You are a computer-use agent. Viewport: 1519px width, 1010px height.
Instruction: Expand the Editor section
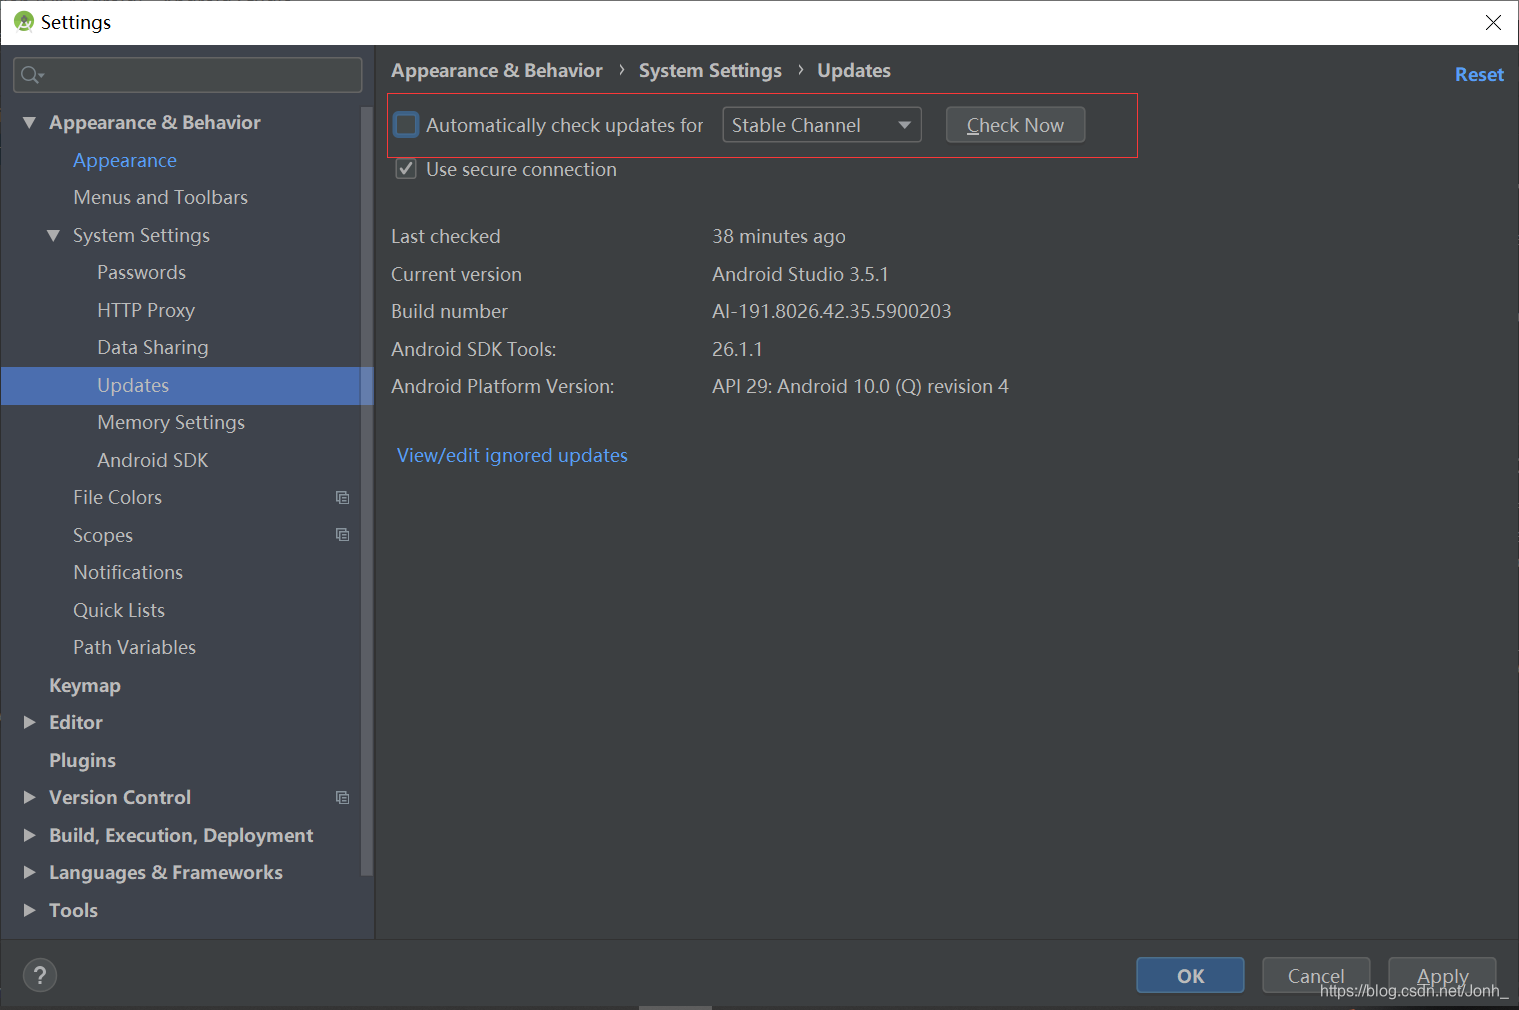click(29, 722)
